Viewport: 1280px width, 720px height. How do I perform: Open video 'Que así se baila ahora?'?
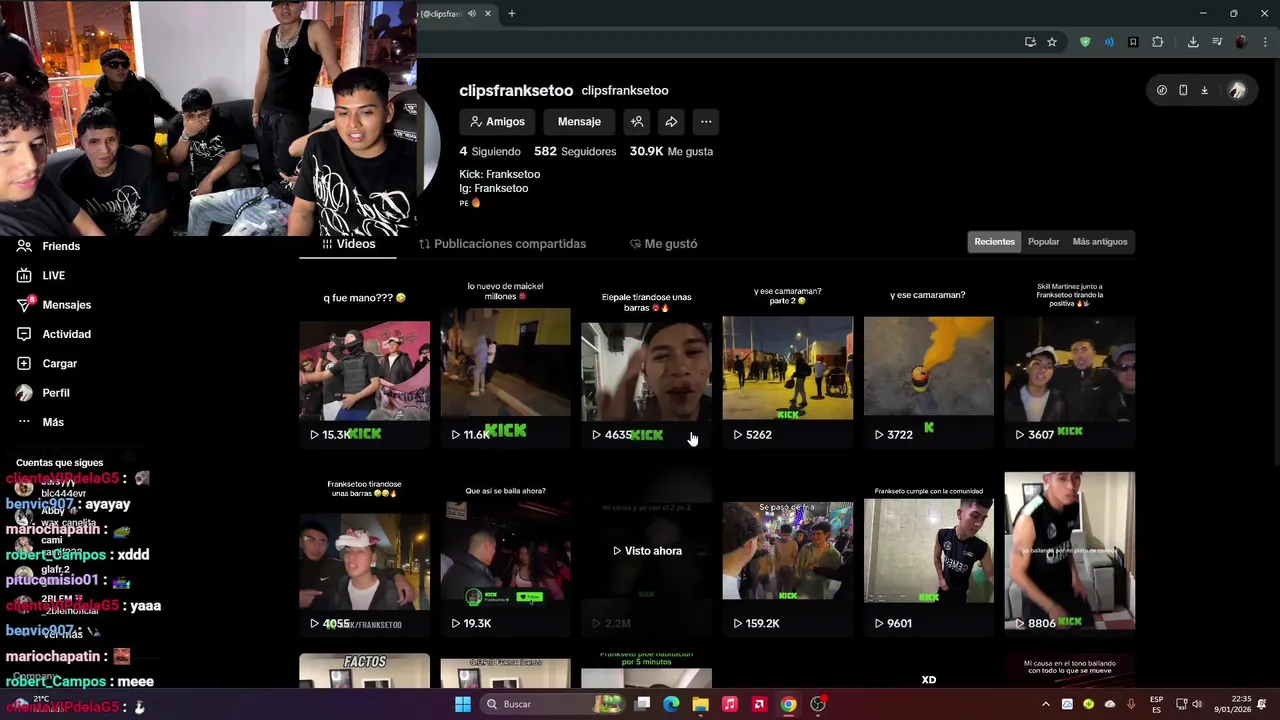pyautogui.click(x=505, y=556)
